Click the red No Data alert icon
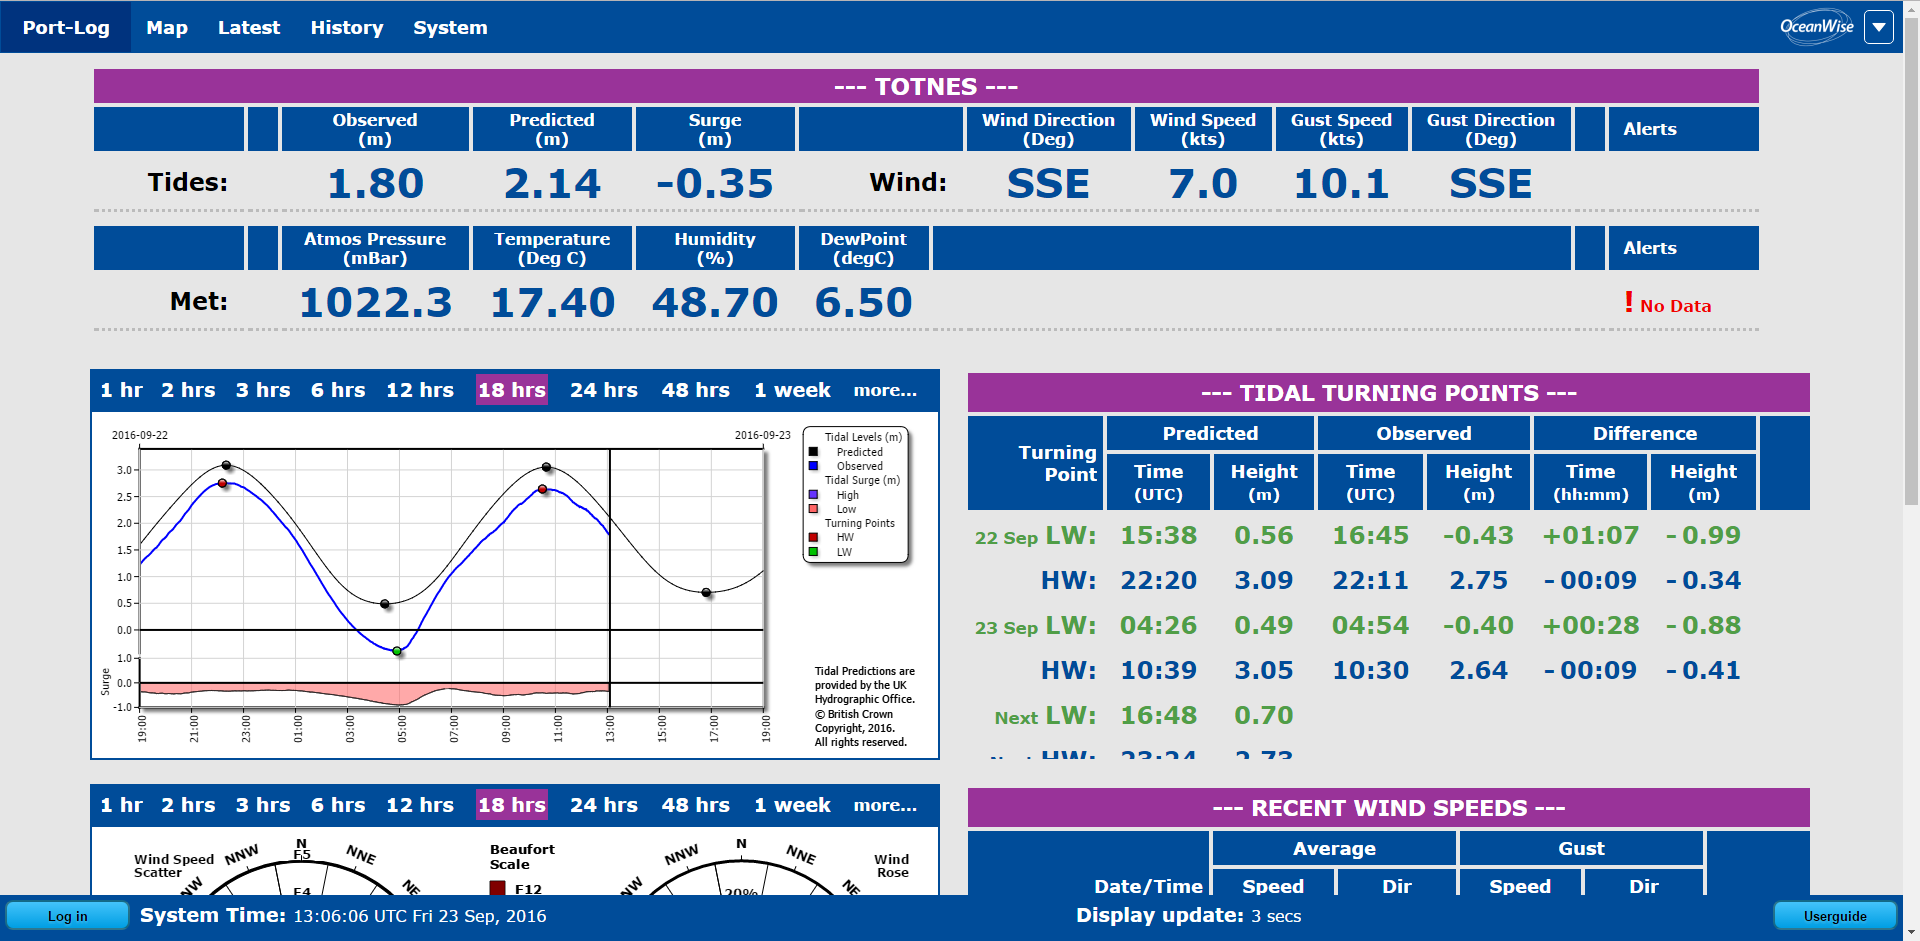Viewport: 1920px width, 941px height. 1629,302
